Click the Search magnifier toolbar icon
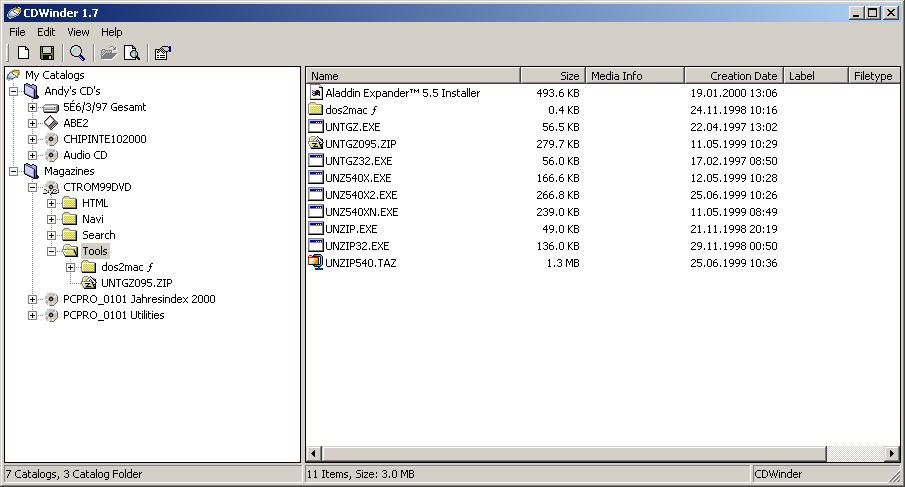The height and width of the screenshot is (487, 905). 77,53
